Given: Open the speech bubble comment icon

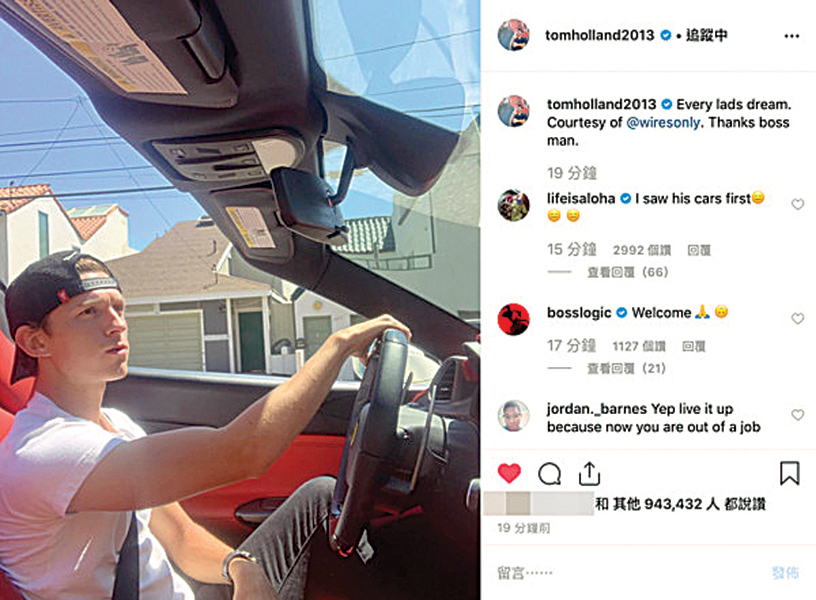Looking at the screenshot, I should (550, 474).
